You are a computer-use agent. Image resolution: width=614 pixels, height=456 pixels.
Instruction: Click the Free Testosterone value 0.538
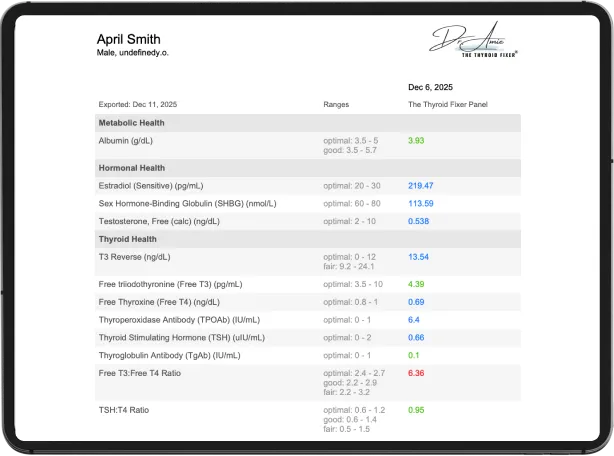(x=418, y=221)
